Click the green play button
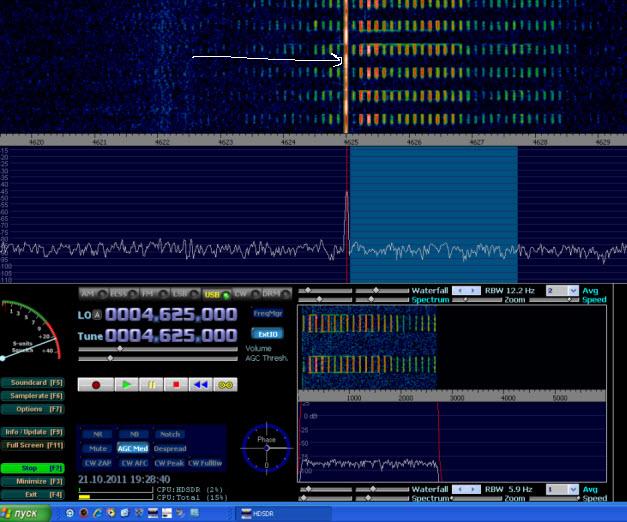This screenshot has width=627, height=522. click(126, 384)
